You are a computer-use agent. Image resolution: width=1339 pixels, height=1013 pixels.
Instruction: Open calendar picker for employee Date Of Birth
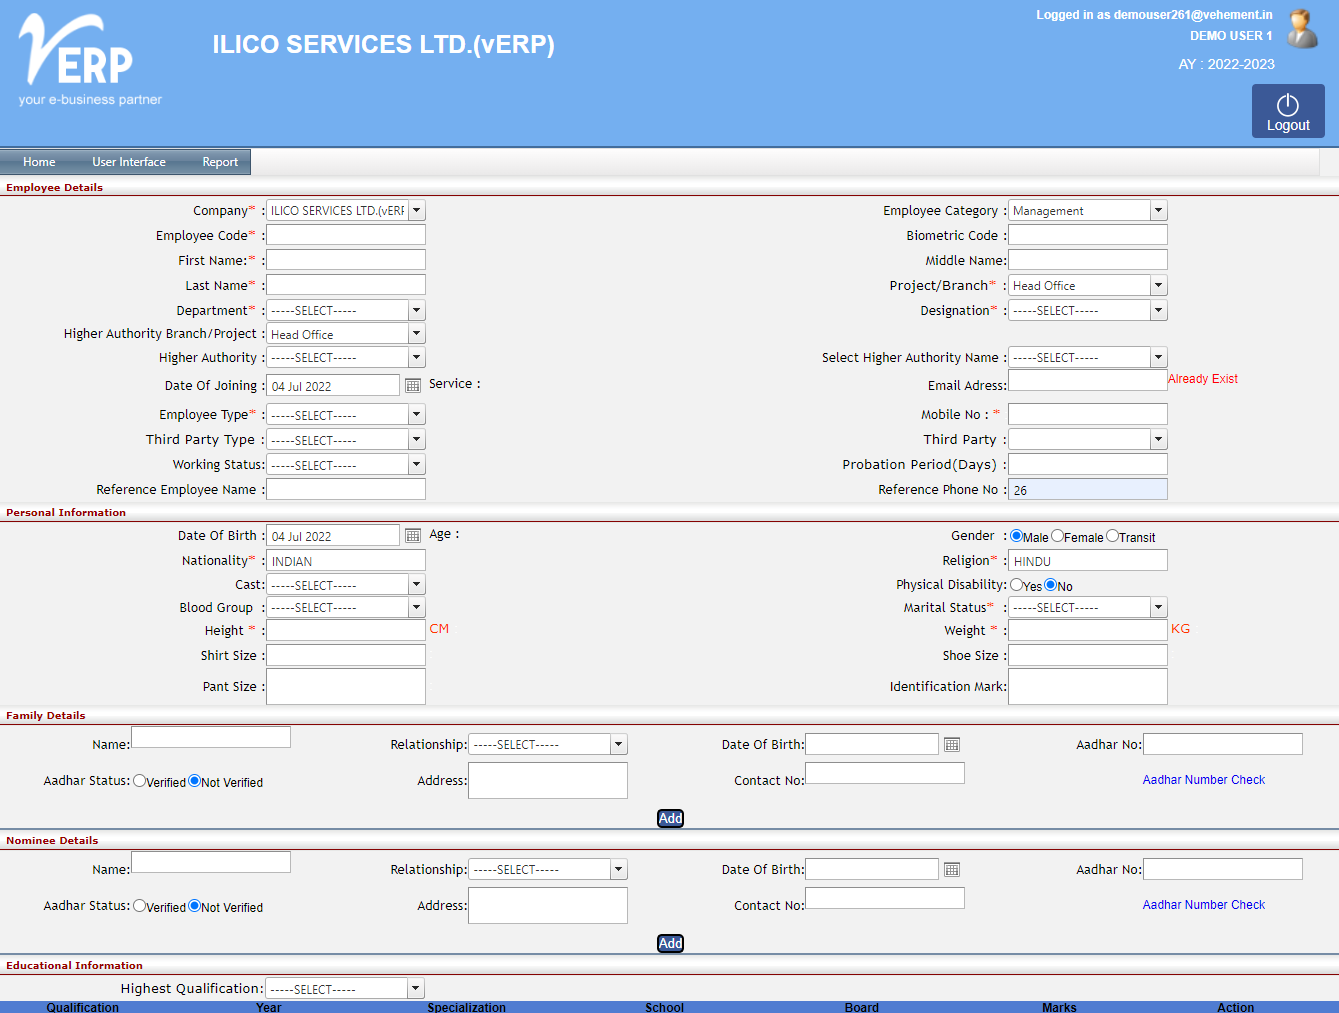413,536
